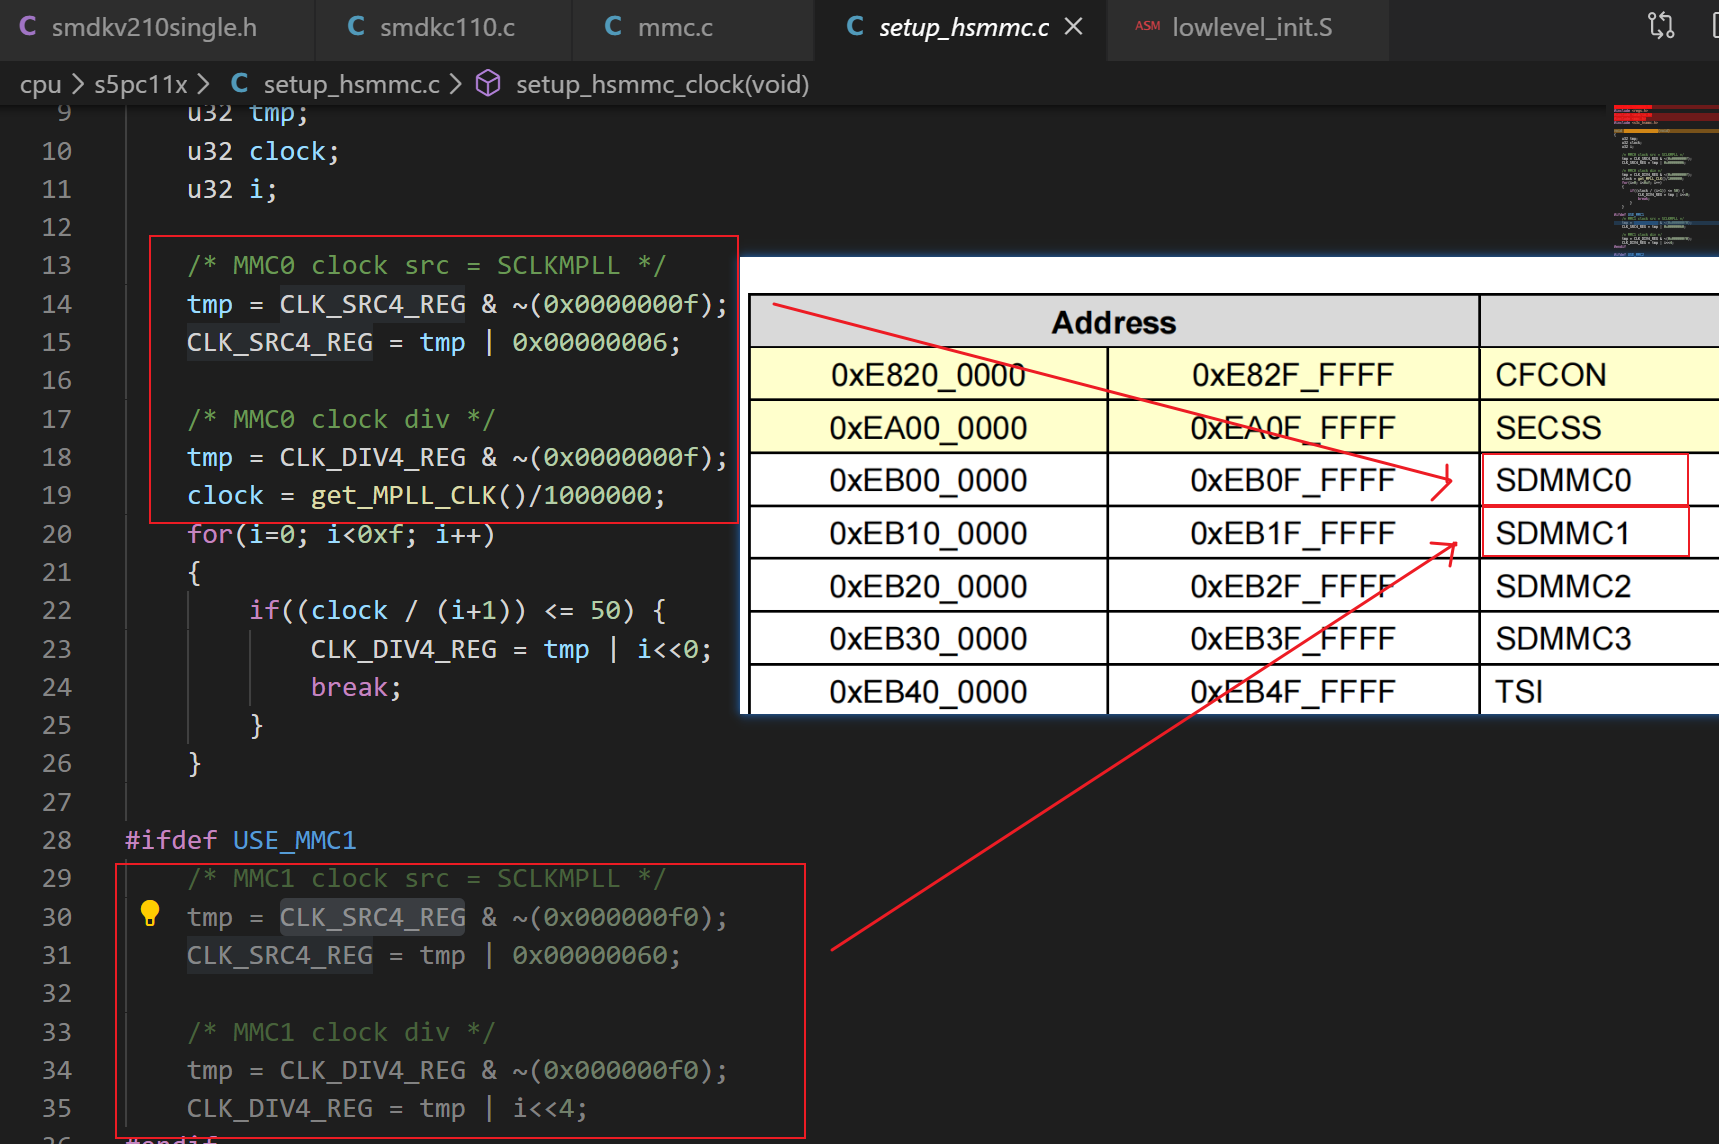Click the minimap code overview

[x=1662, y=180]
